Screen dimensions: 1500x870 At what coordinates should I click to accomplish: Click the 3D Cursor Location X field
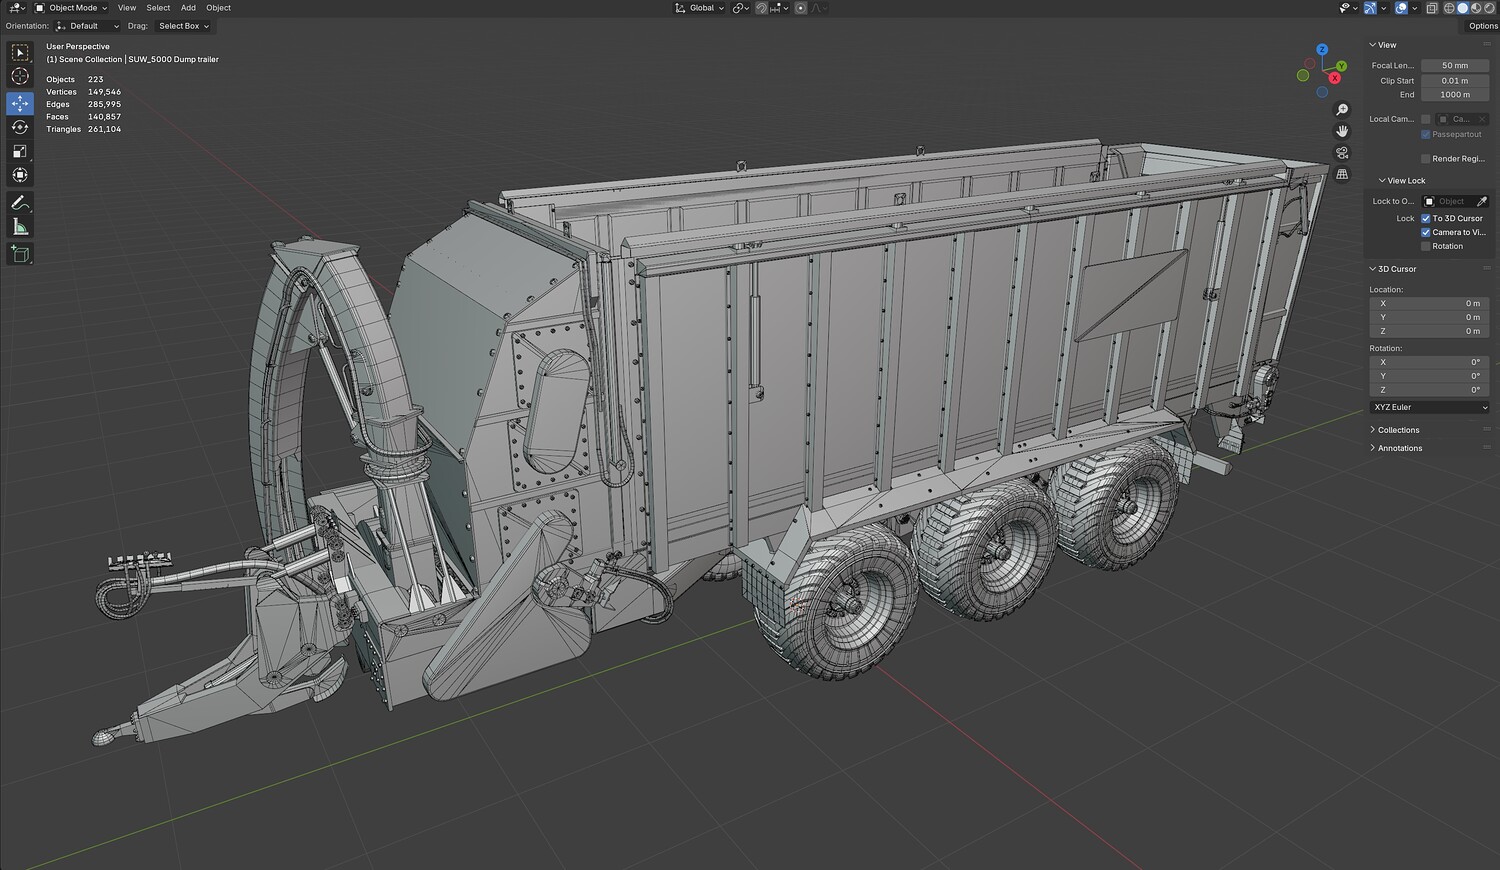1430,303
